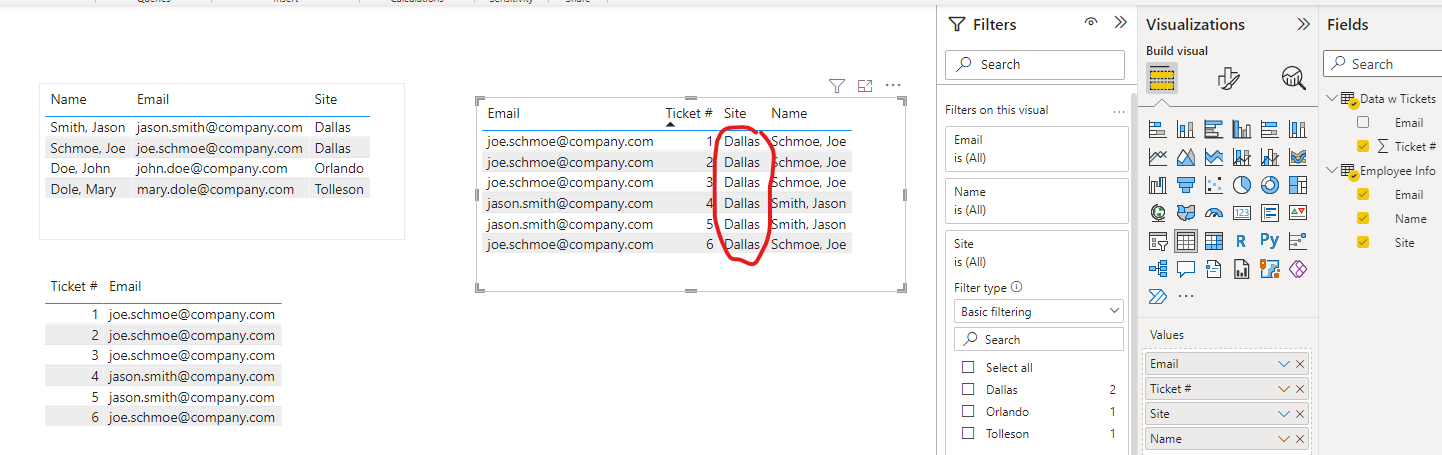Open the Basic filtering type dropdown
The image size is (1442, 455).
(x=1038, y=312)
